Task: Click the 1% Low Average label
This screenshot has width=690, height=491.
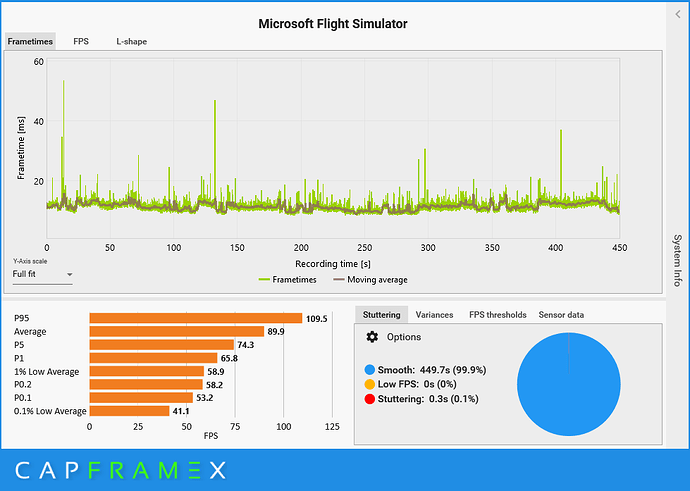Action: (x=46, y=372)
